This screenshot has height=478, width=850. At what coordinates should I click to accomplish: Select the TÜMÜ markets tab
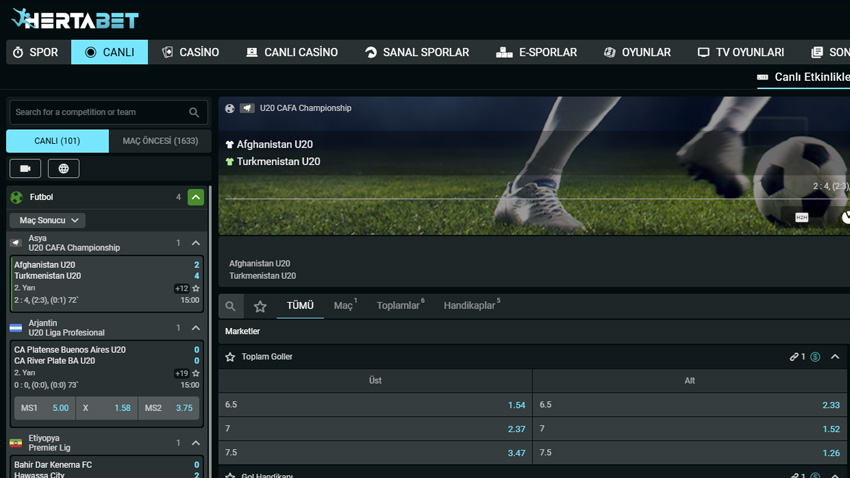(x=300, y=306)
